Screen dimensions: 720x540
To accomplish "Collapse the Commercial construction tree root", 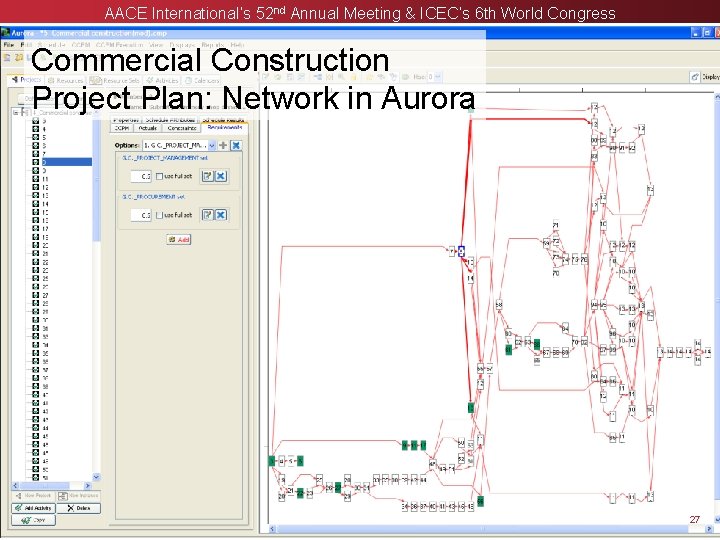I will (16, 112).
